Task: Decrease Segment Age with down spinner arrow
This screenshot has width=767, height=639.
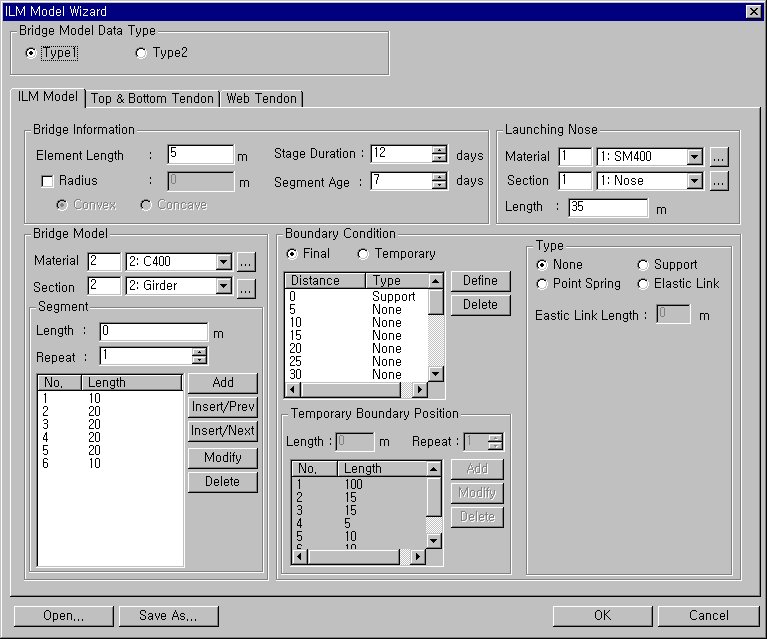Action: pos(439,185)
